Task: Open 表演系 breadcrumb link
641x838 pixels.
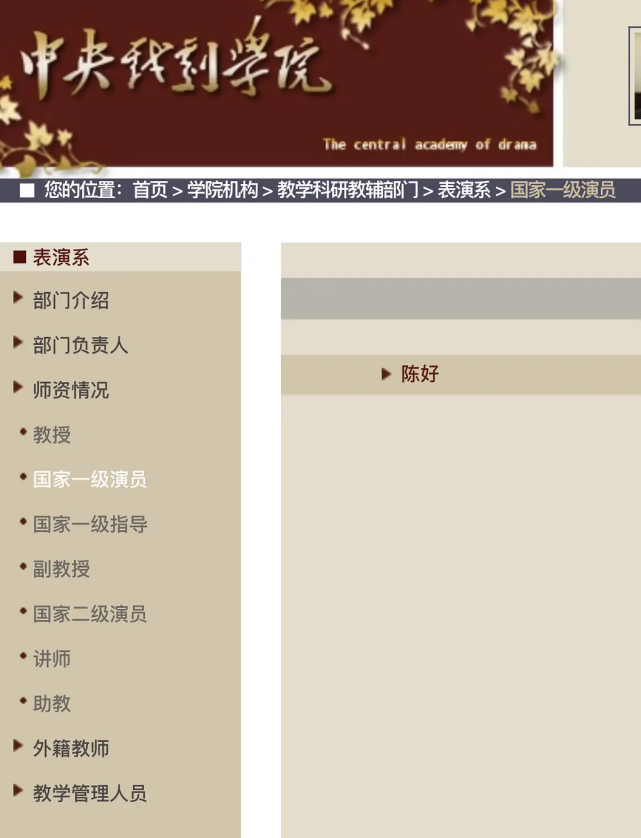Action: tap(464, 190)
